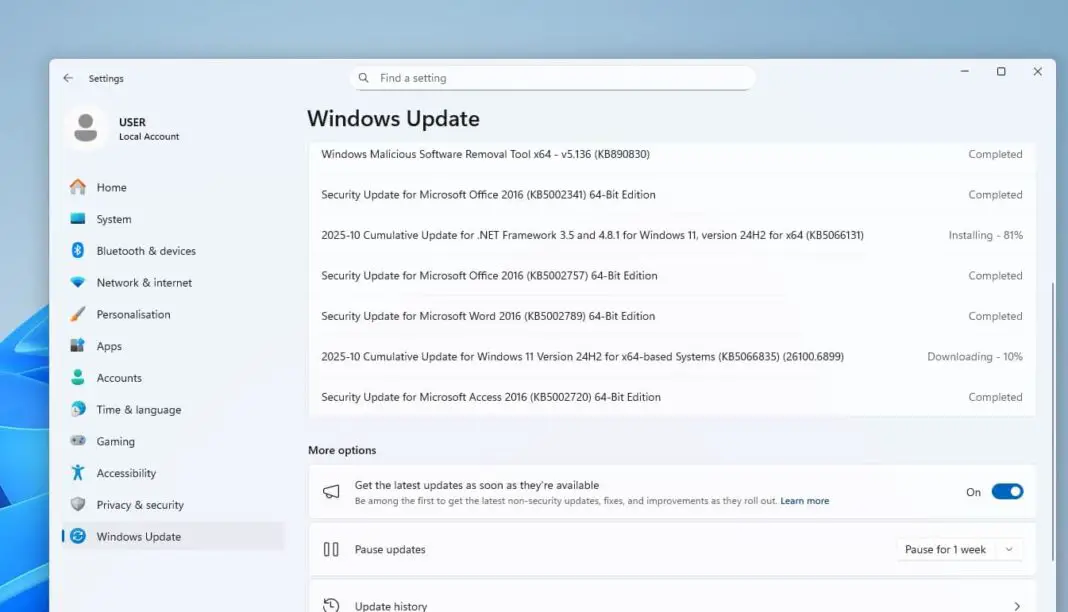Turn off 'Get the latest updates' toggle

[1007, 491]
